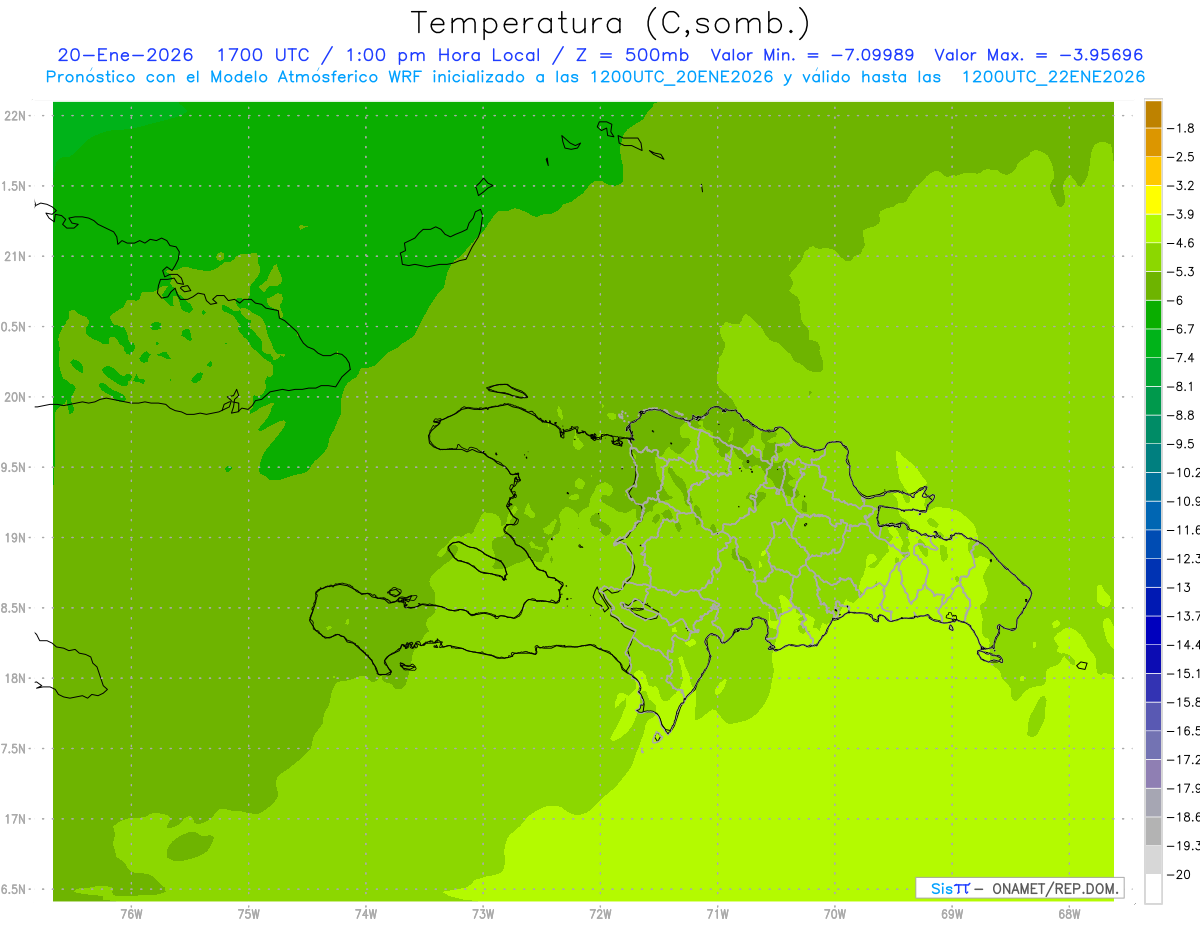Click the '68W' longitude axis label

(1068, 914)
